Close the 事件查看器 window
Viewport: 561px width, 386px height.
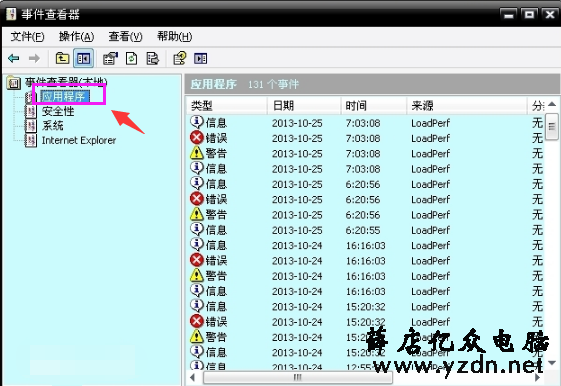(x=550, y=14)
